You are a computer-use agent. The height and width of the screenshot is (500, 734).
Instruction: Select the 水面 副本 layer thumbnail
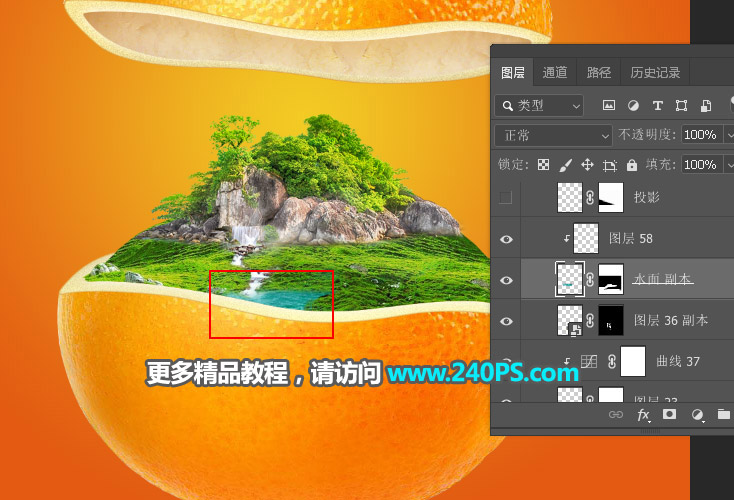click(x=570, y=279)
